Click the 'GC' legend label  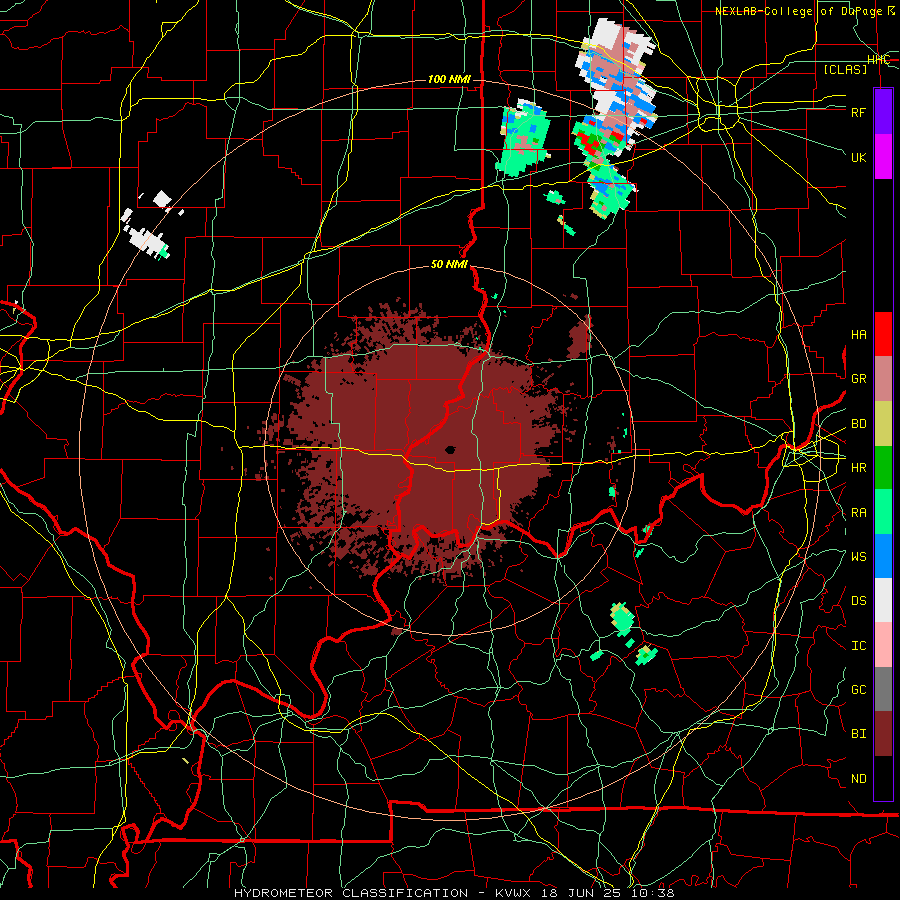coord(858,690)
